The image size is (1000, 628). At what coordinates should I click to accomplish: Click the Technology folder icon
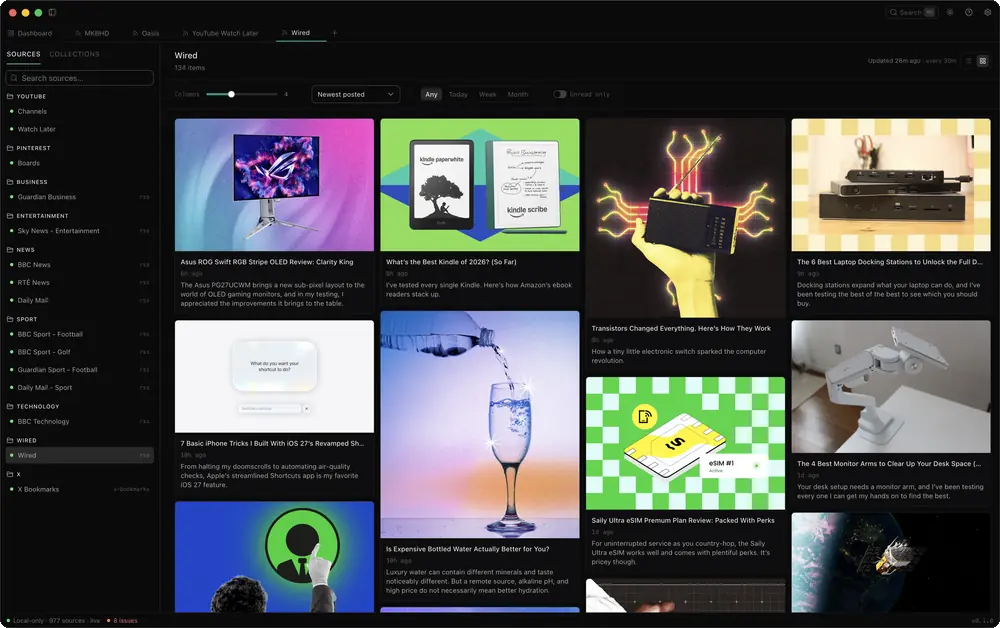point(10,406)
